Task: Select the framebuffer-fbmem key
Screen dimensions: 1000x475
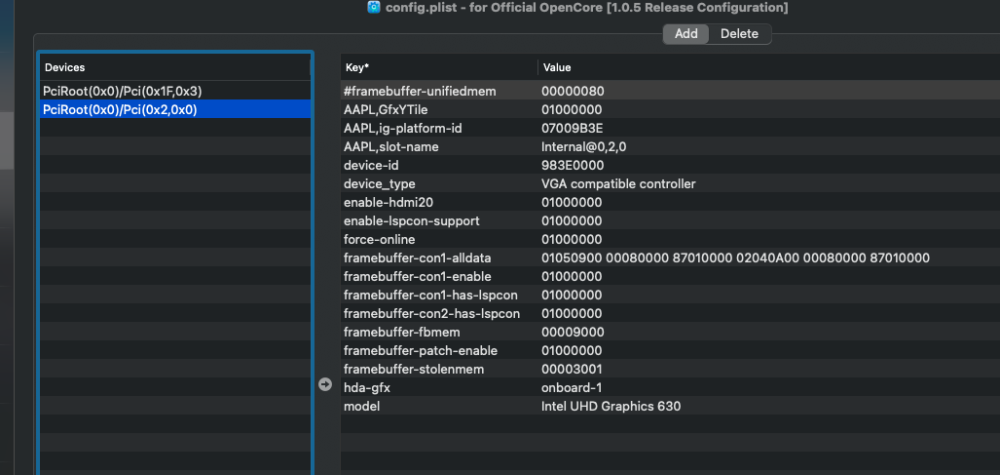Action: [402, 332]
